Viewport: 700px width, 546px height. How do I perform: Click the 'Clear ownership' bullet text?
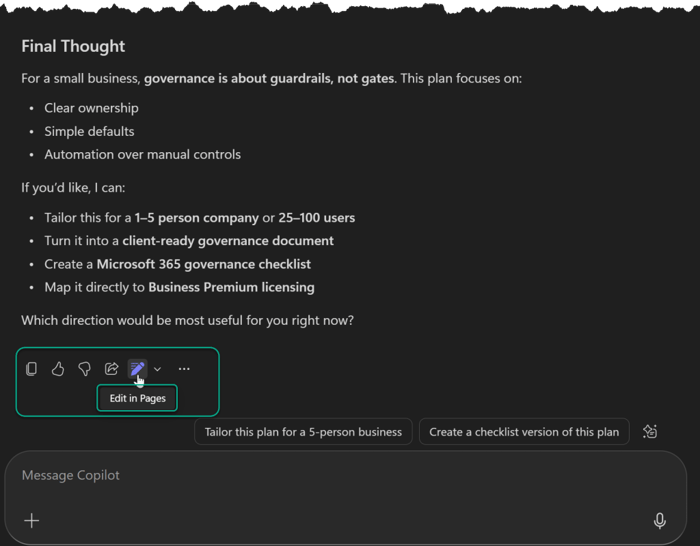[x=91, y=108]
